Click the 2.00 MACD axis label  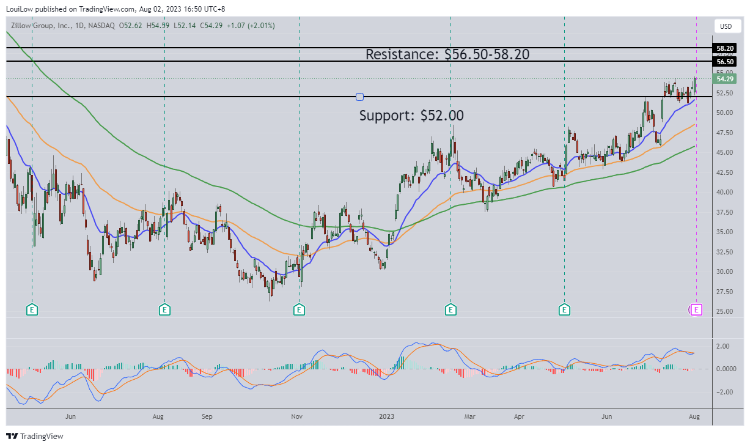pyautogui.click(x=723, y=346)
